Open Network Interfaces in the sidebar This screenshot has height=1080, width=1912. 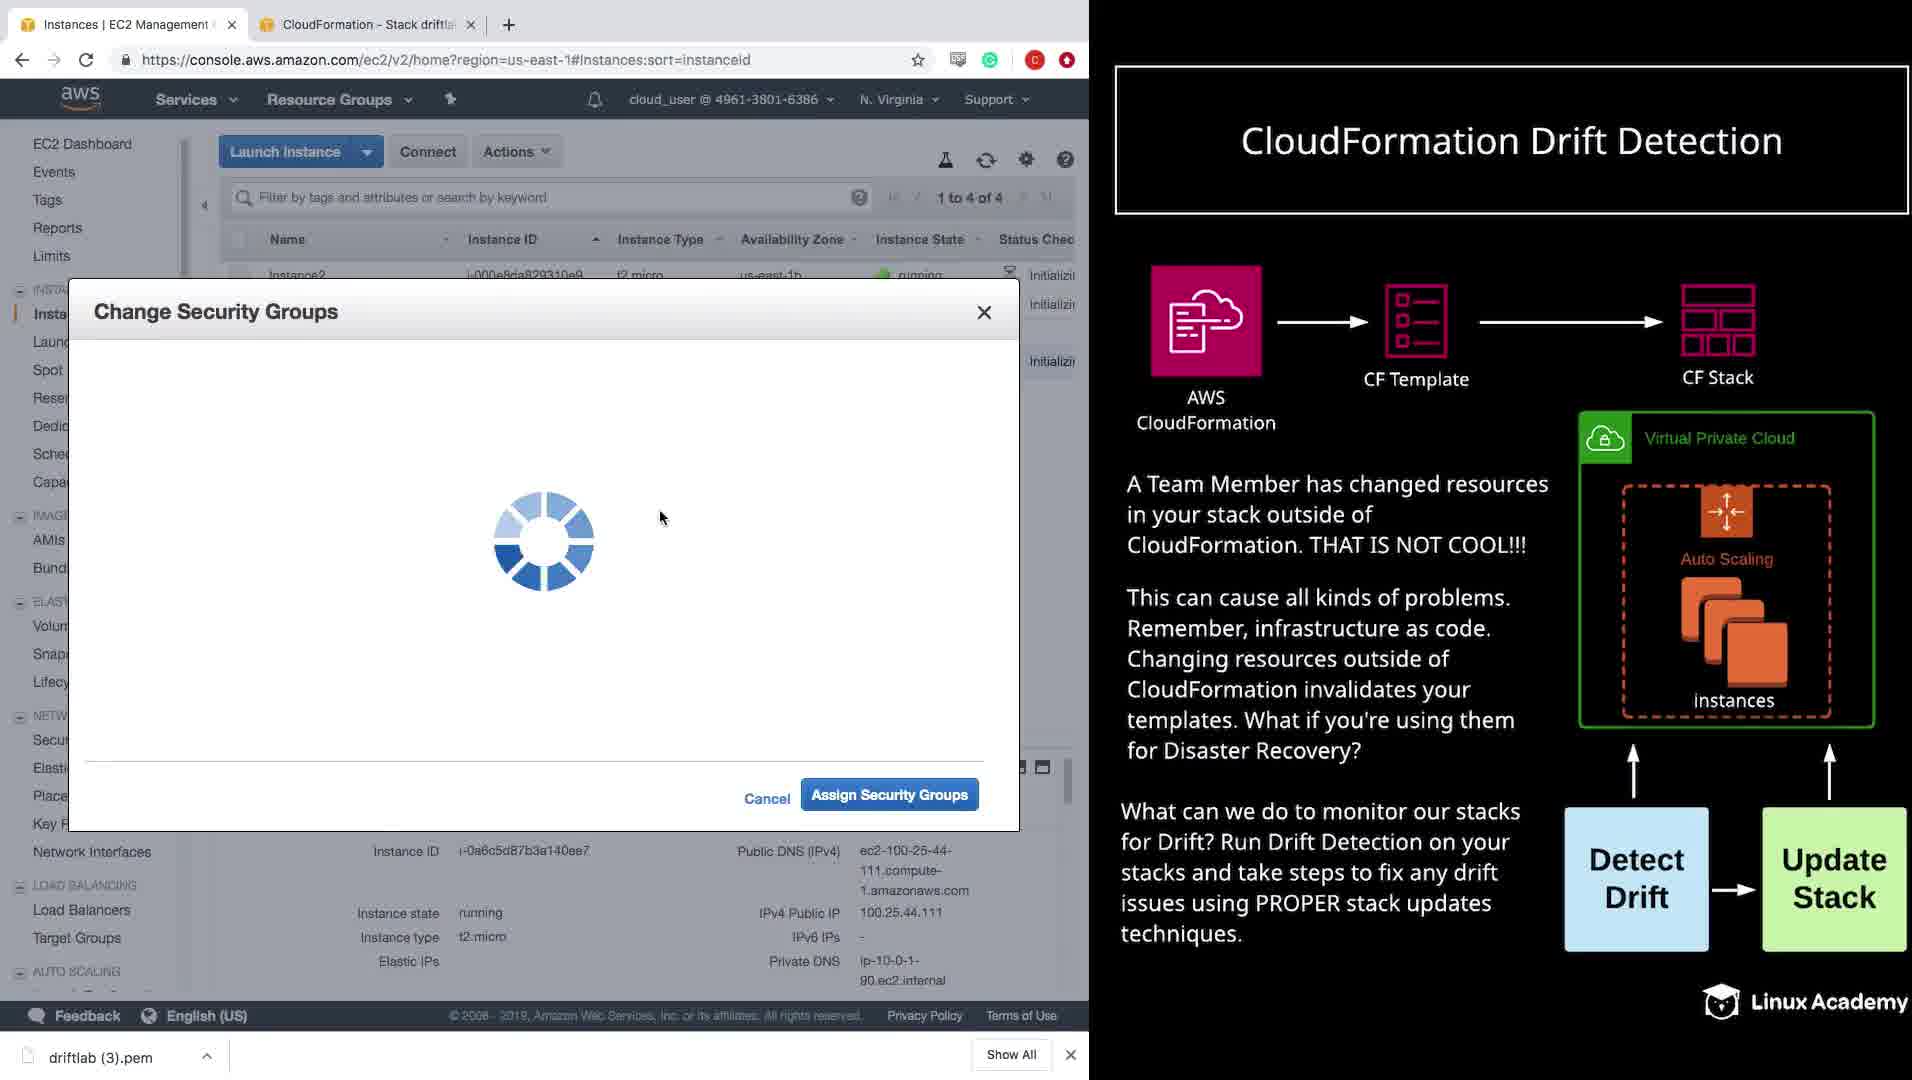(x=92, y=852)
